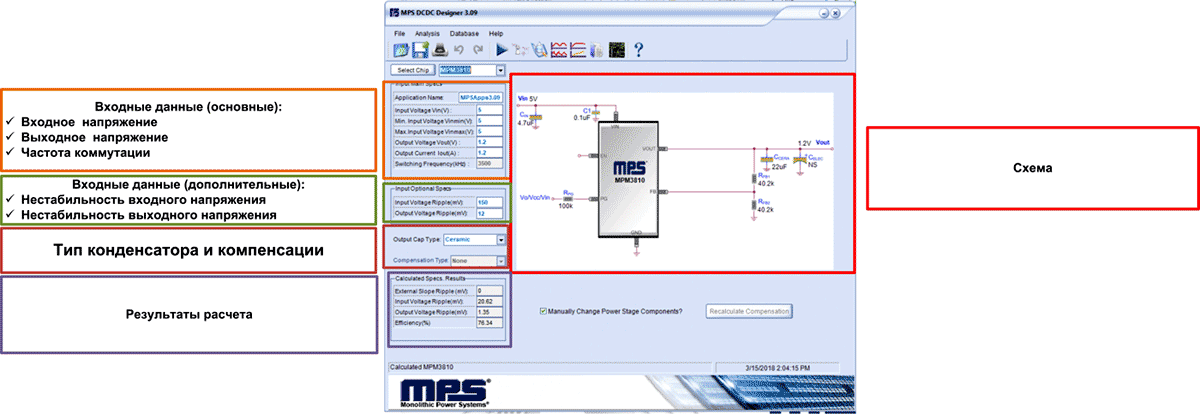Open the Output Cap Type Ceramic dropdown

501,240
